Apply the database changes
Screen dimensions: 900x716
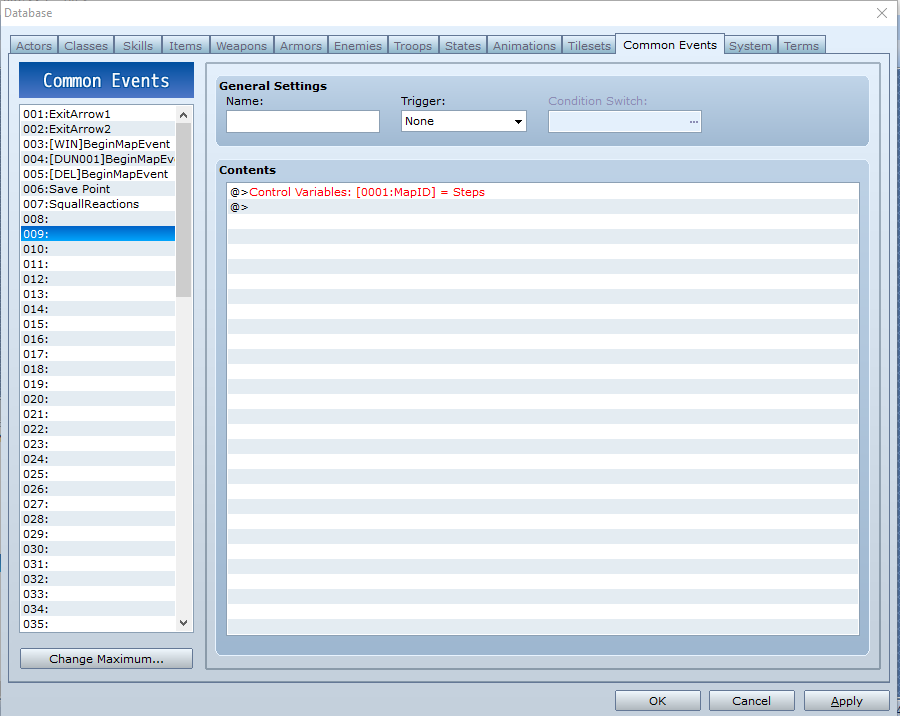tap(846, 701)
